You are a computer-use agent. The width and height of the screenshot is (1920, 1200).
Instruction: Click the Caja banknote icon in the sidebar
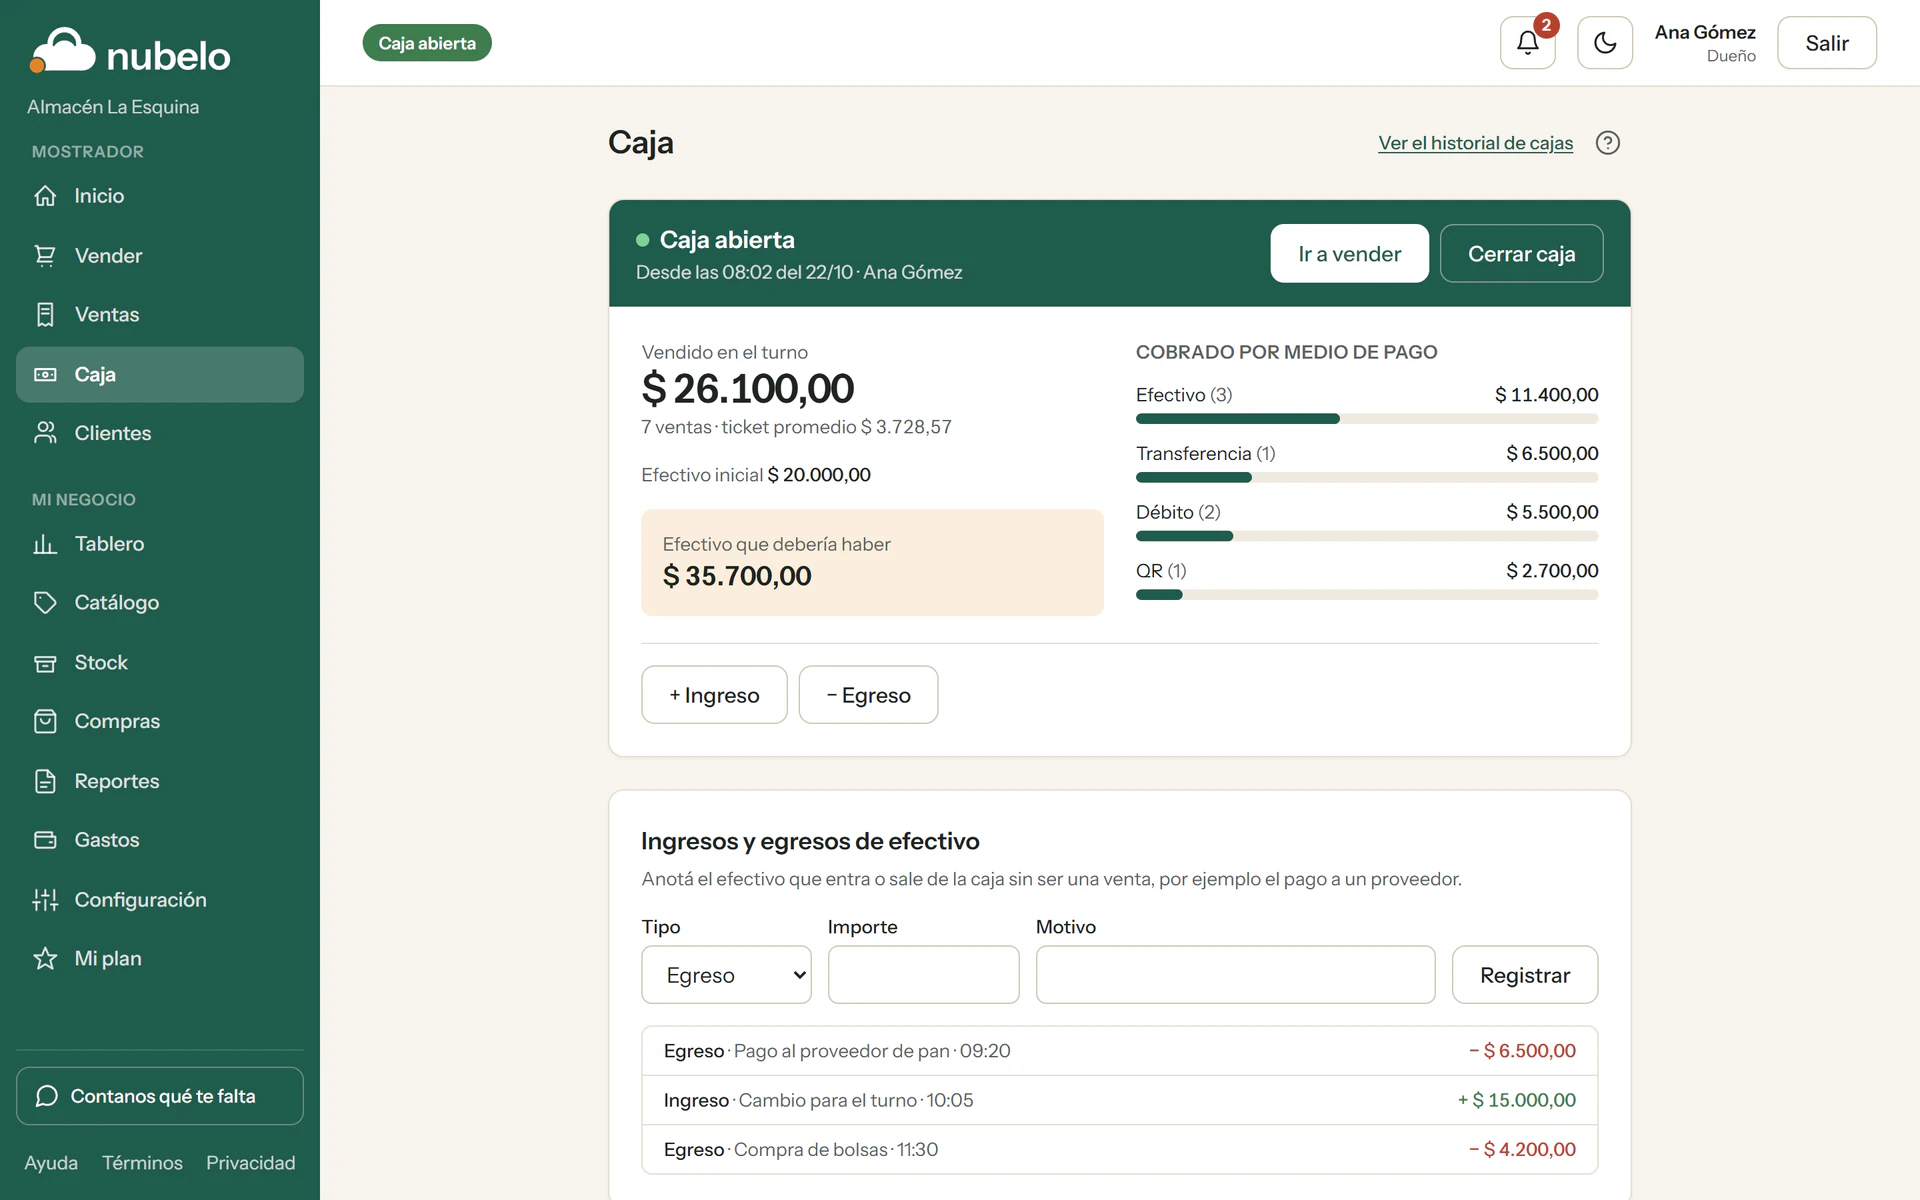click(45, 375)
